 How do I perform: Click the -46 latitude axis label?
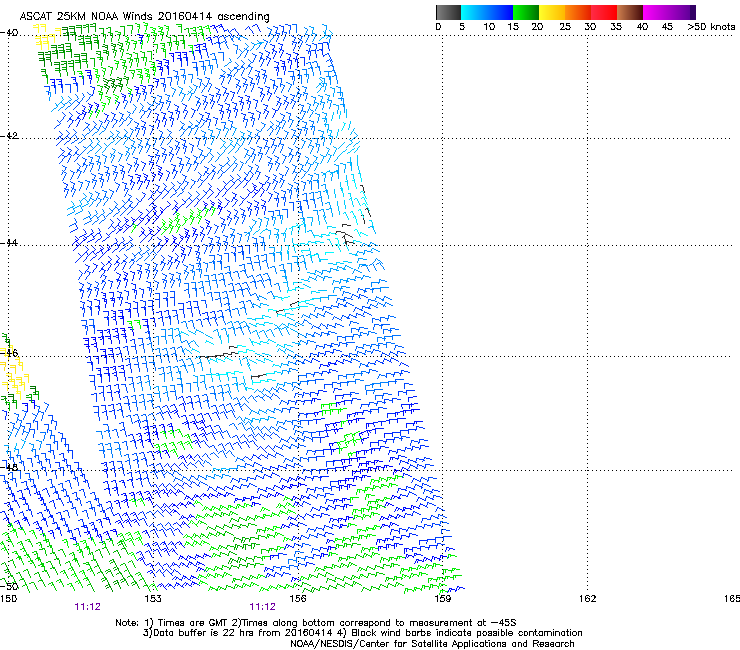coord(9,353)
